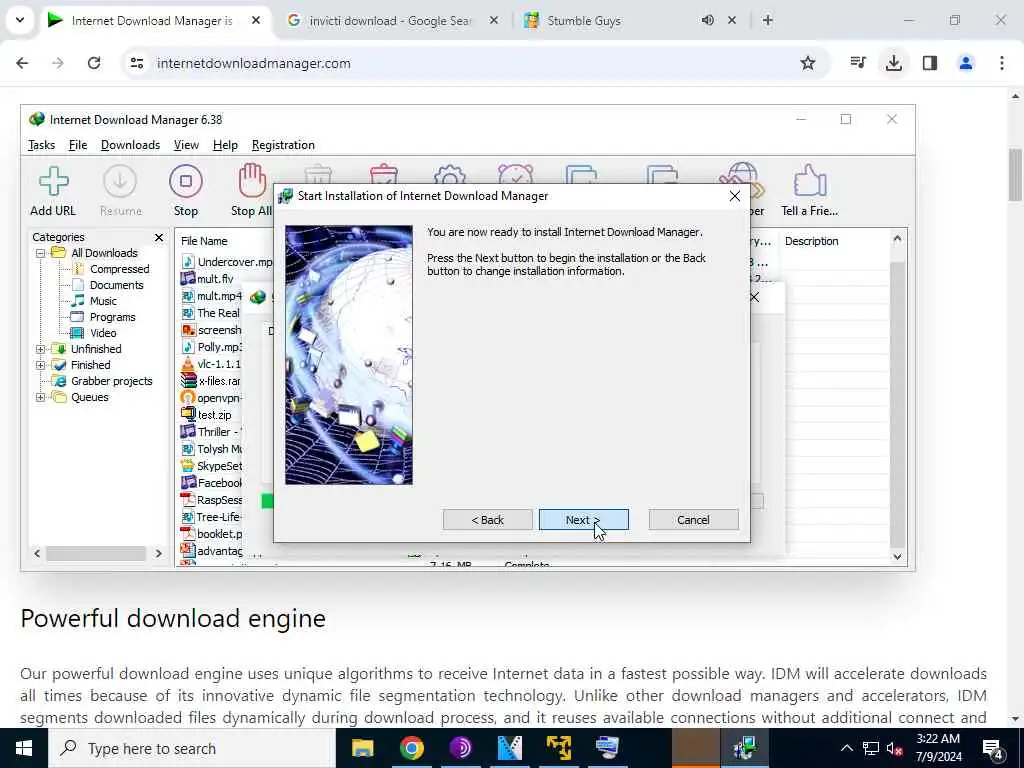Close the Start Installation dialog
The image size is (1024, 768).
(735, 196)
